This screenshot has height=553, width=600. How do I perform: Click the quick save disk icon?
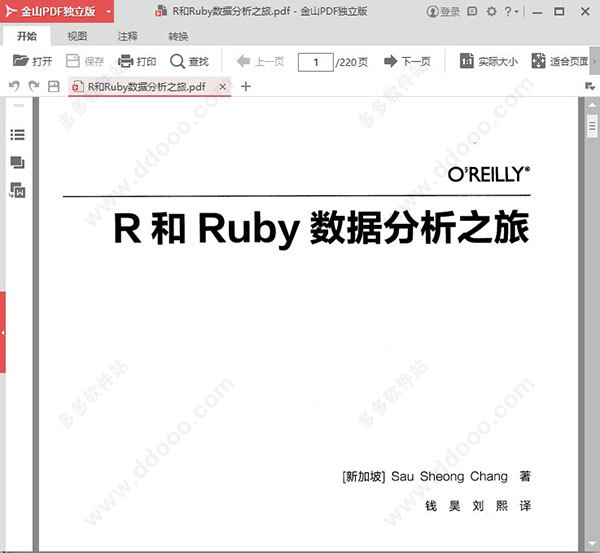pyautogui.click(x=54, y=86)
